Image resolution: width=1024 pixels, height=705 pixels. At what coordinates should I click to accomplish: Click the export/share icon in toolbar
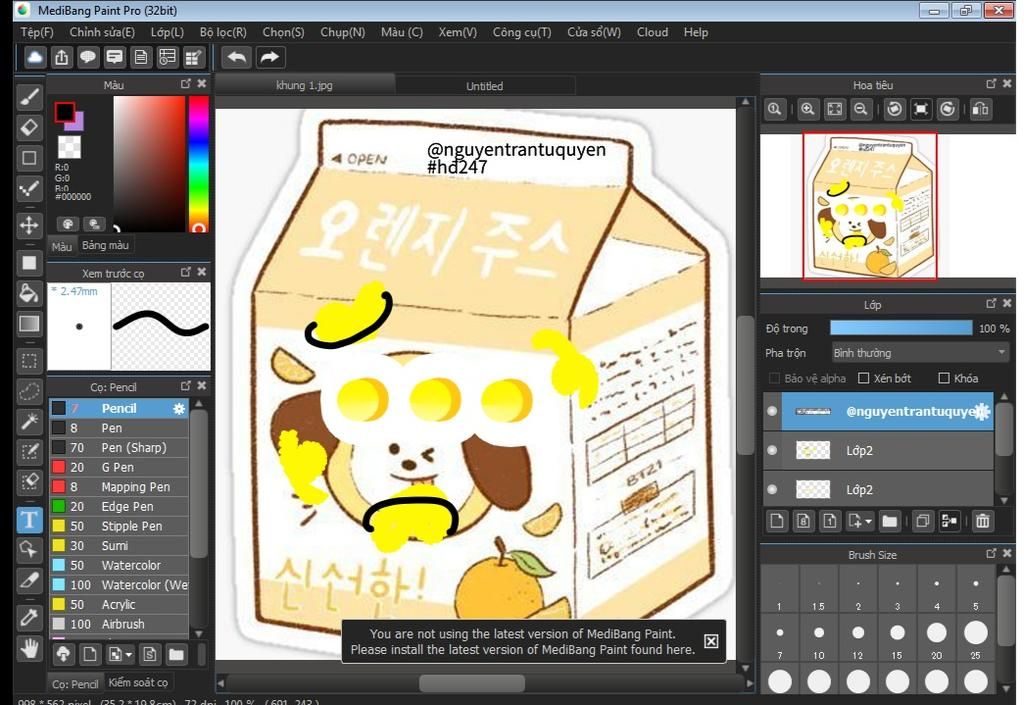point(61,57)
